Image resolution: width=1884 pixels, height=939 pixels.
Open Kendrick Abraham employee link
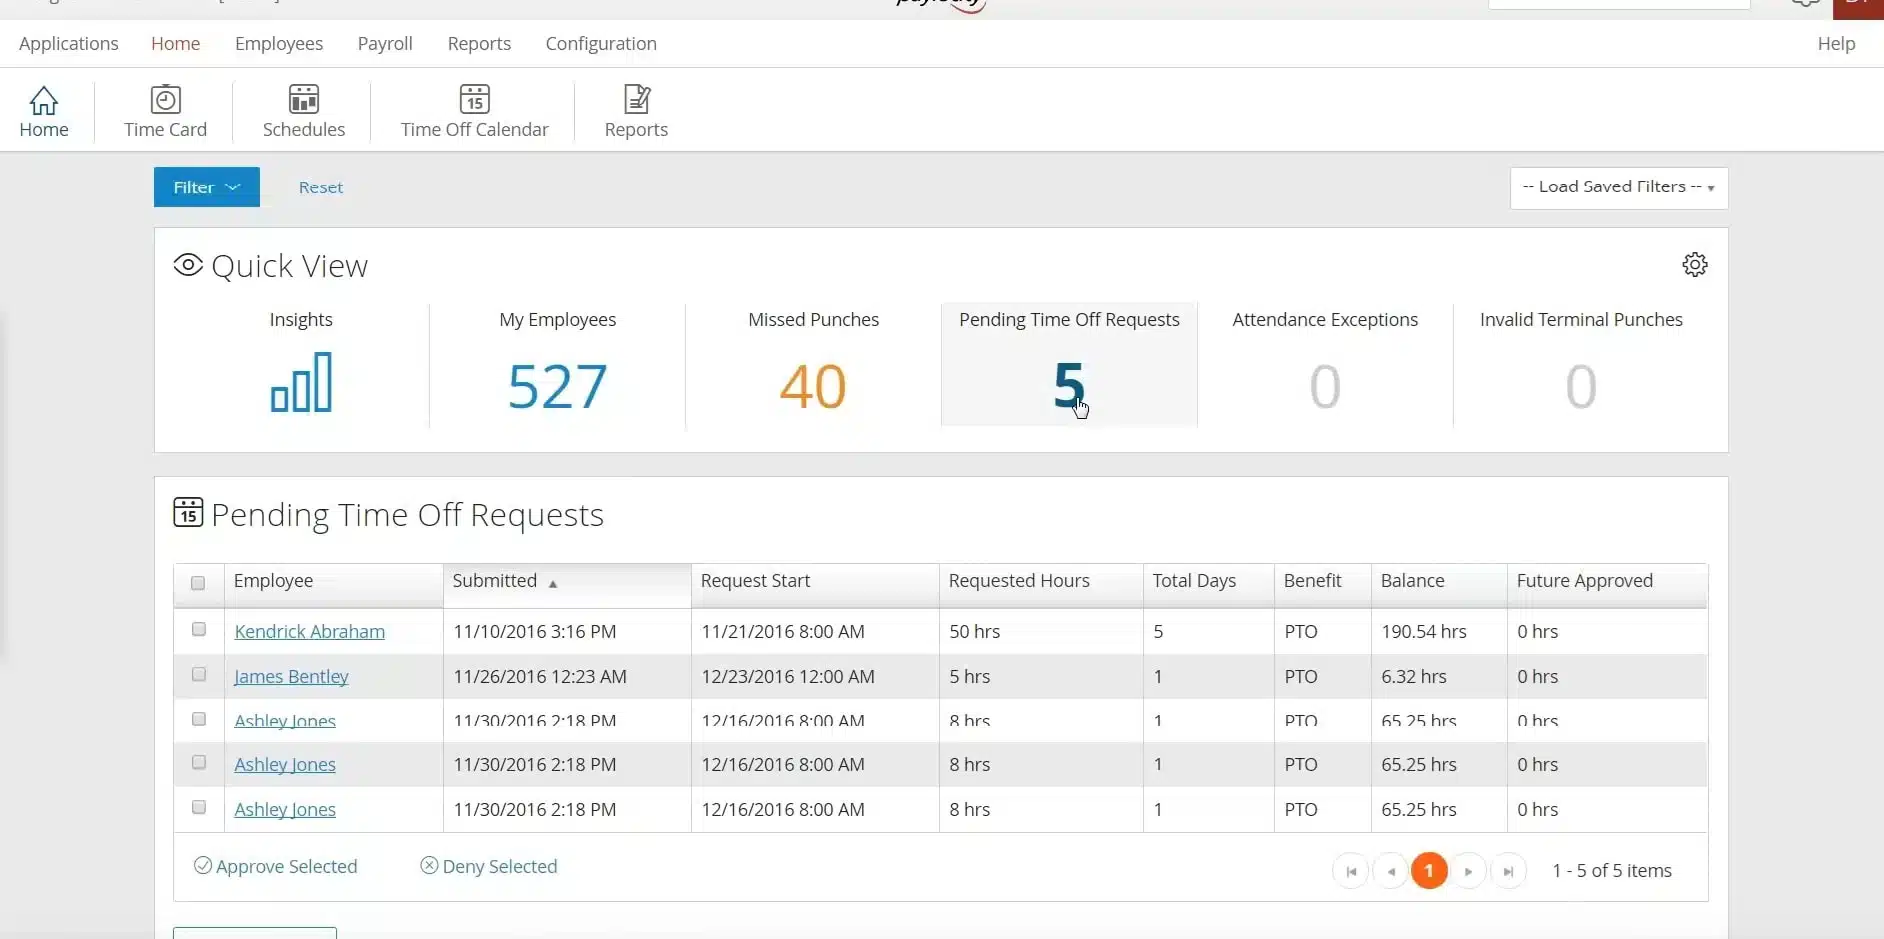click(x=310, y=632)
